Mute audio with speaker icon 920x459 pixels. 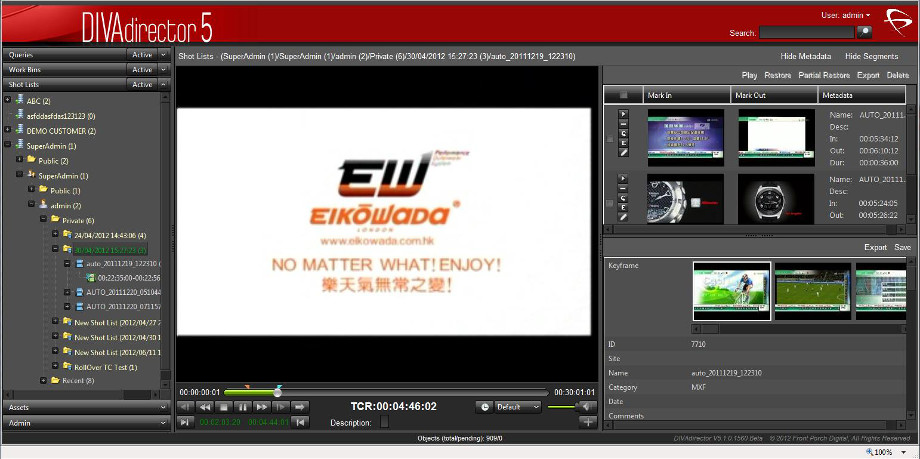pyautogui.click(x=586, y=406)
